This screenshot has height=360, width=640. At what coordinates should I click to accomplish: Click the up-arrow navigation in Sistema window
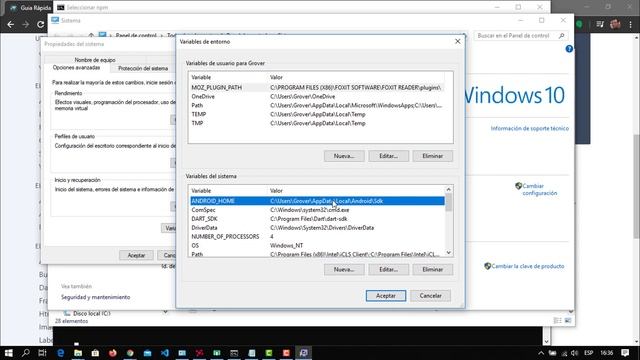tap(91, 36)
